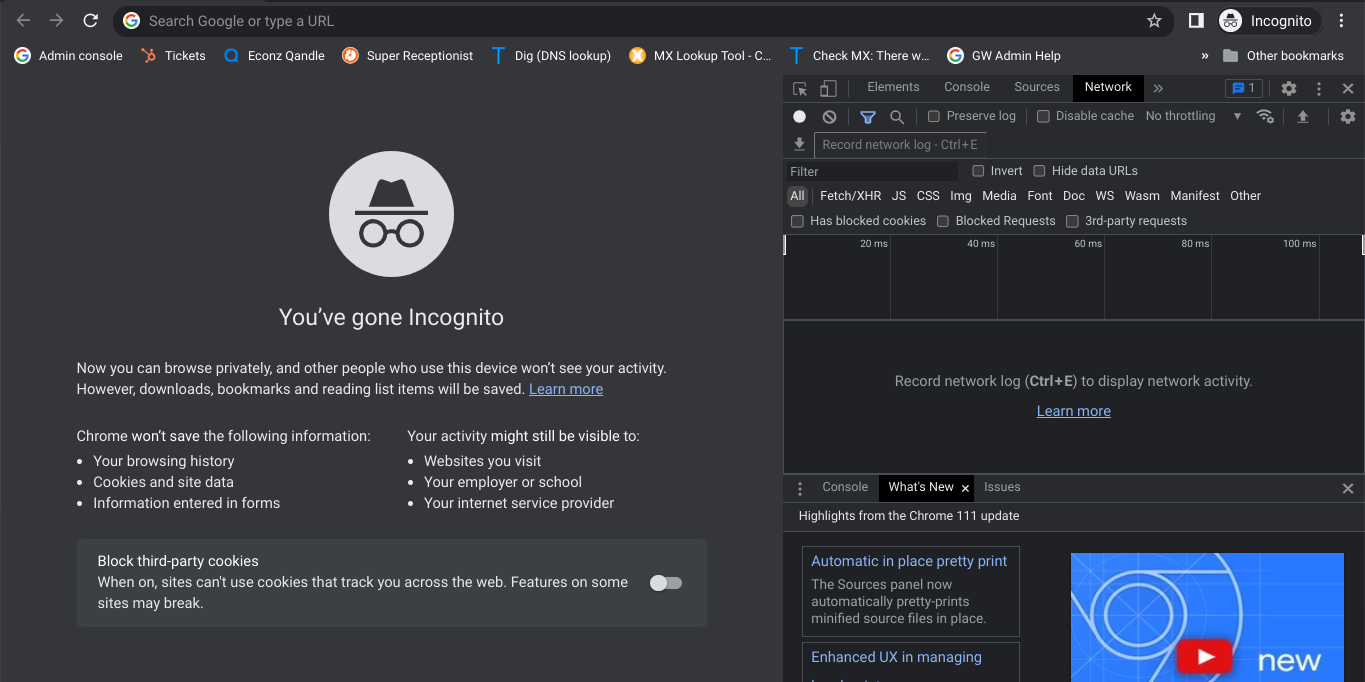Select the Network tab
Image resolution: width=1365 pixels, height=682 pixels.
click(1108, 87)
